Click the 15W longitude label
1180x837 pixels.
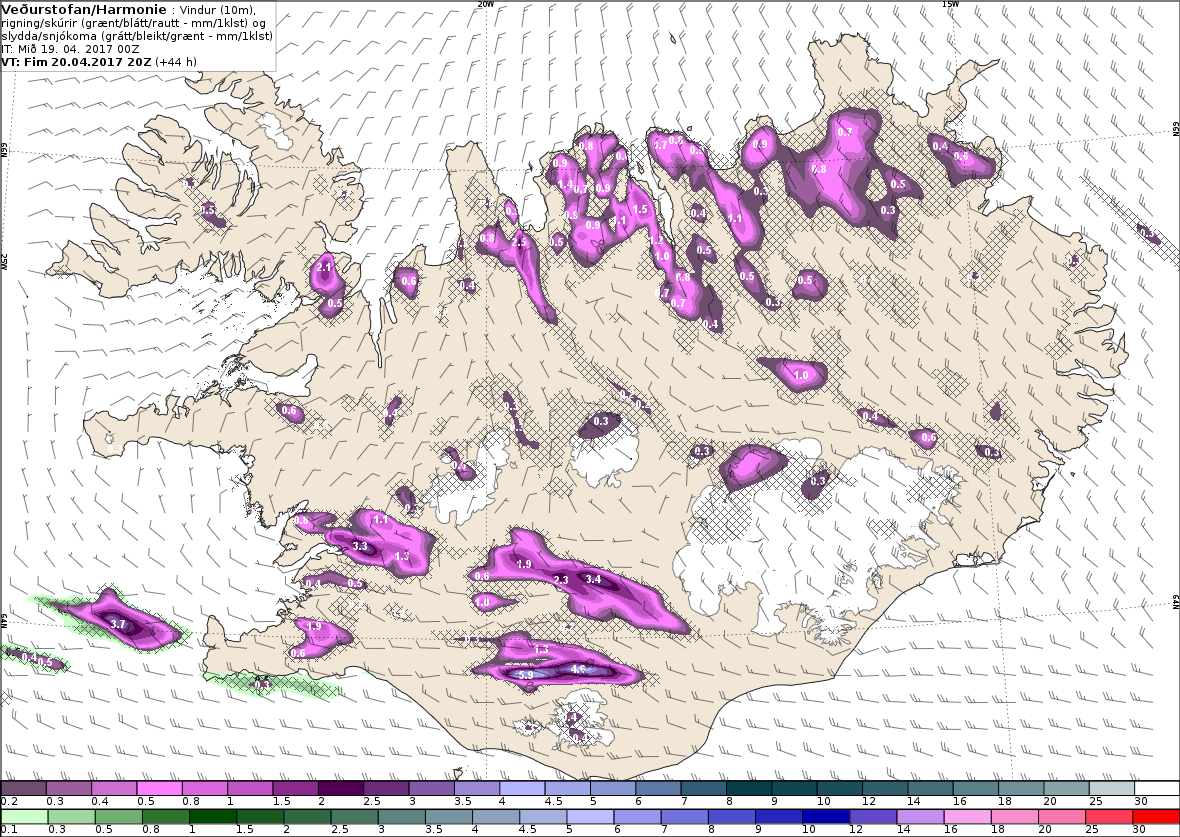click(x=950, y=4)
